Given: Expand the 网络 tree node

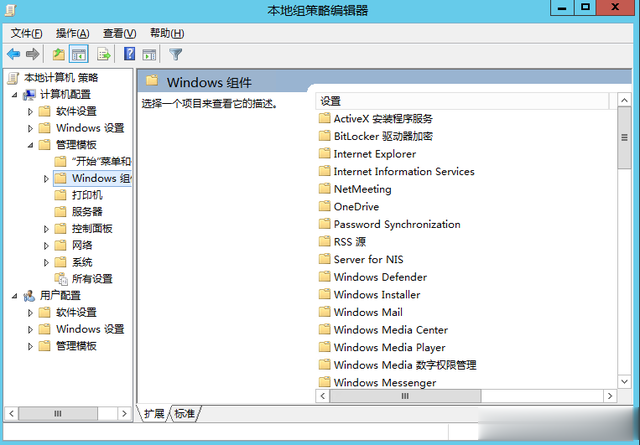Looking at the screenshot, I should tap(46, 246).
